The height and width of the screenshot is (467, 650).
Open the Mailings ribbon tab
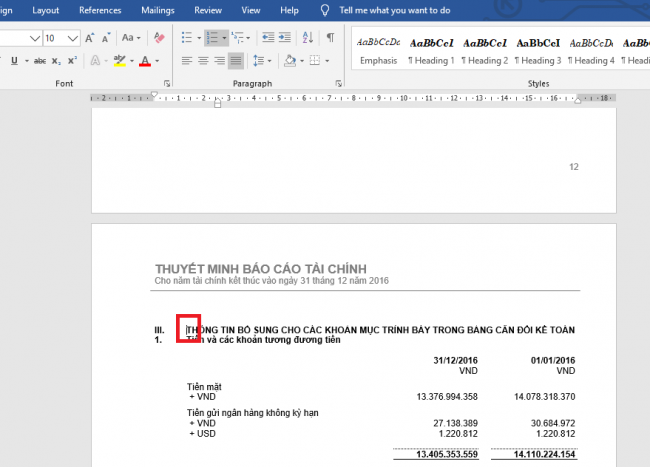[157, 10]
